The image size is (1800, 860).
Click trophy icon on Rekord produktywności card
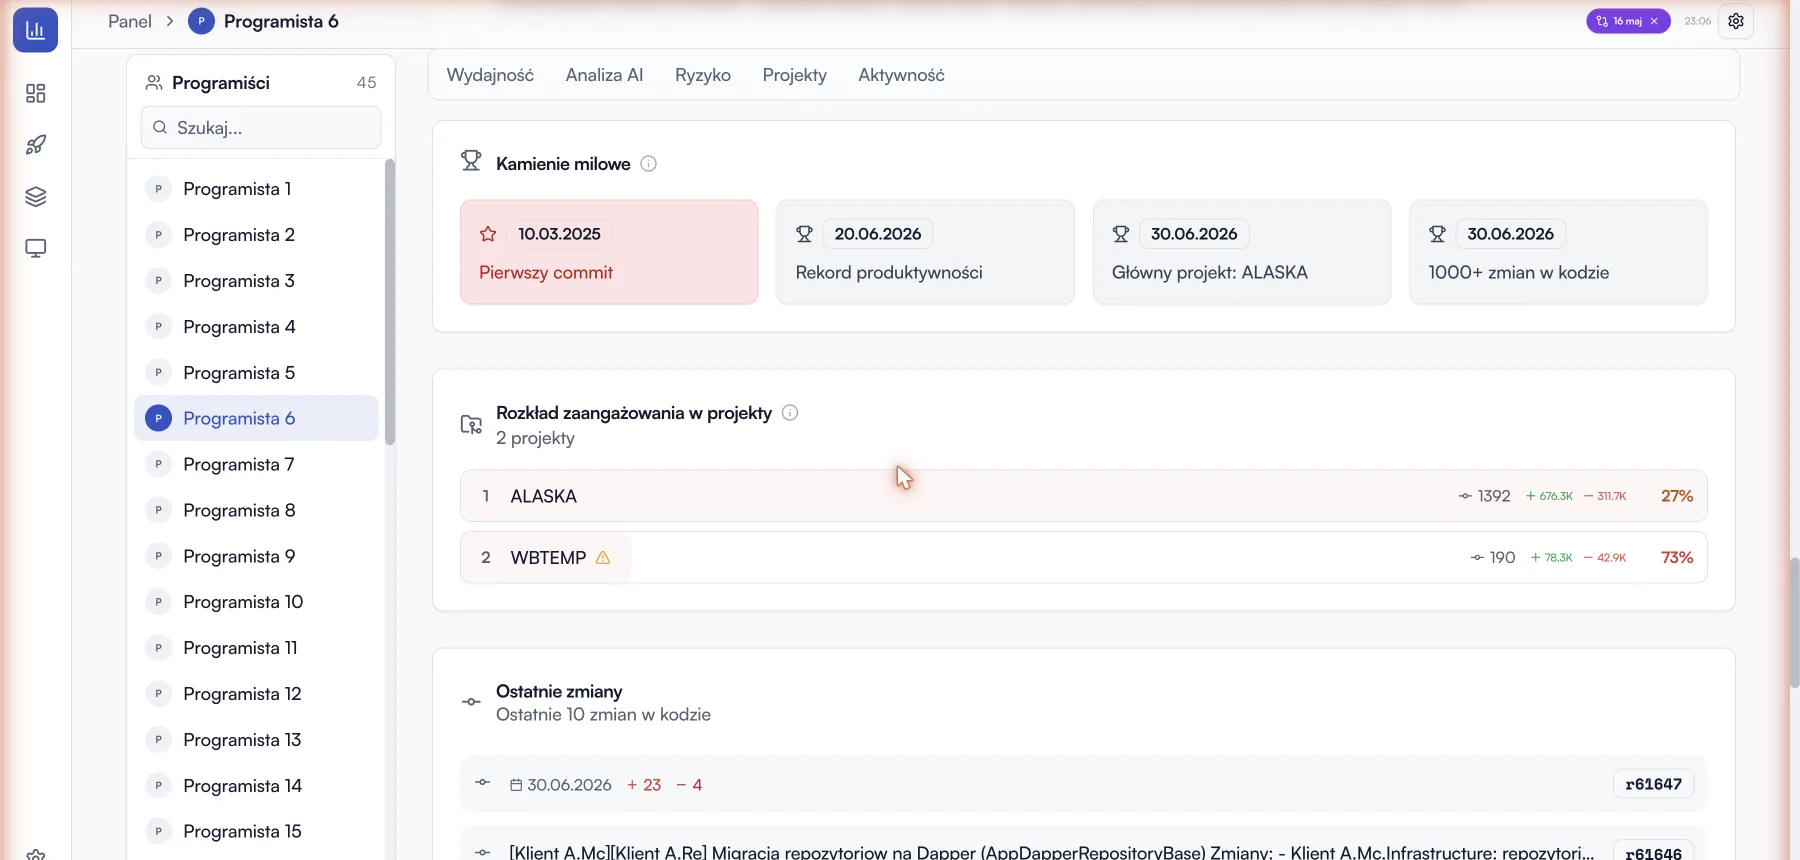click(x=804, y=234)
